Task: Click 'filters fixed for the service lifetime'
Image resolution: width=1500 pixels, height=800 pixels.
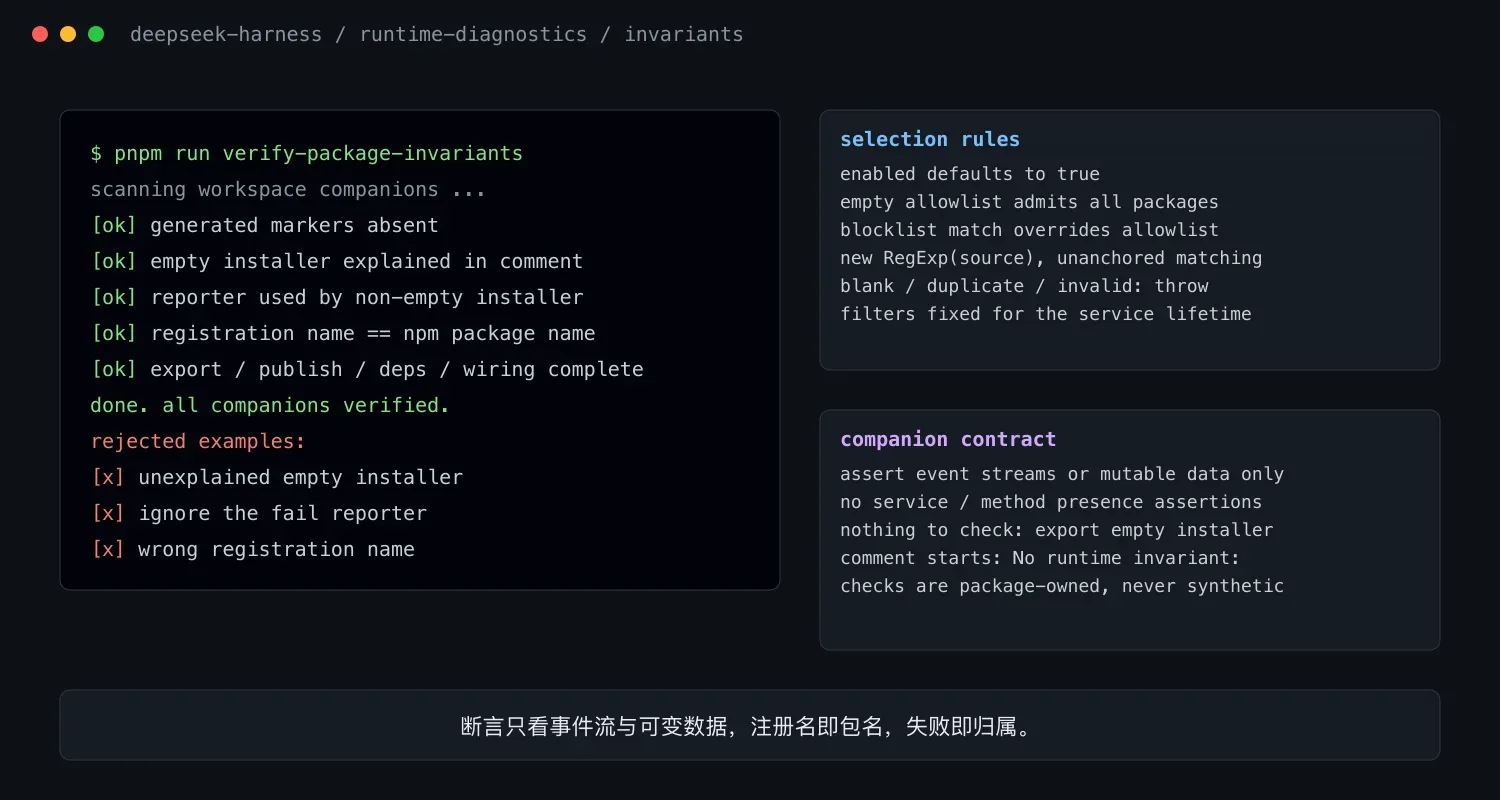Action: click(x=1046, y=314)
